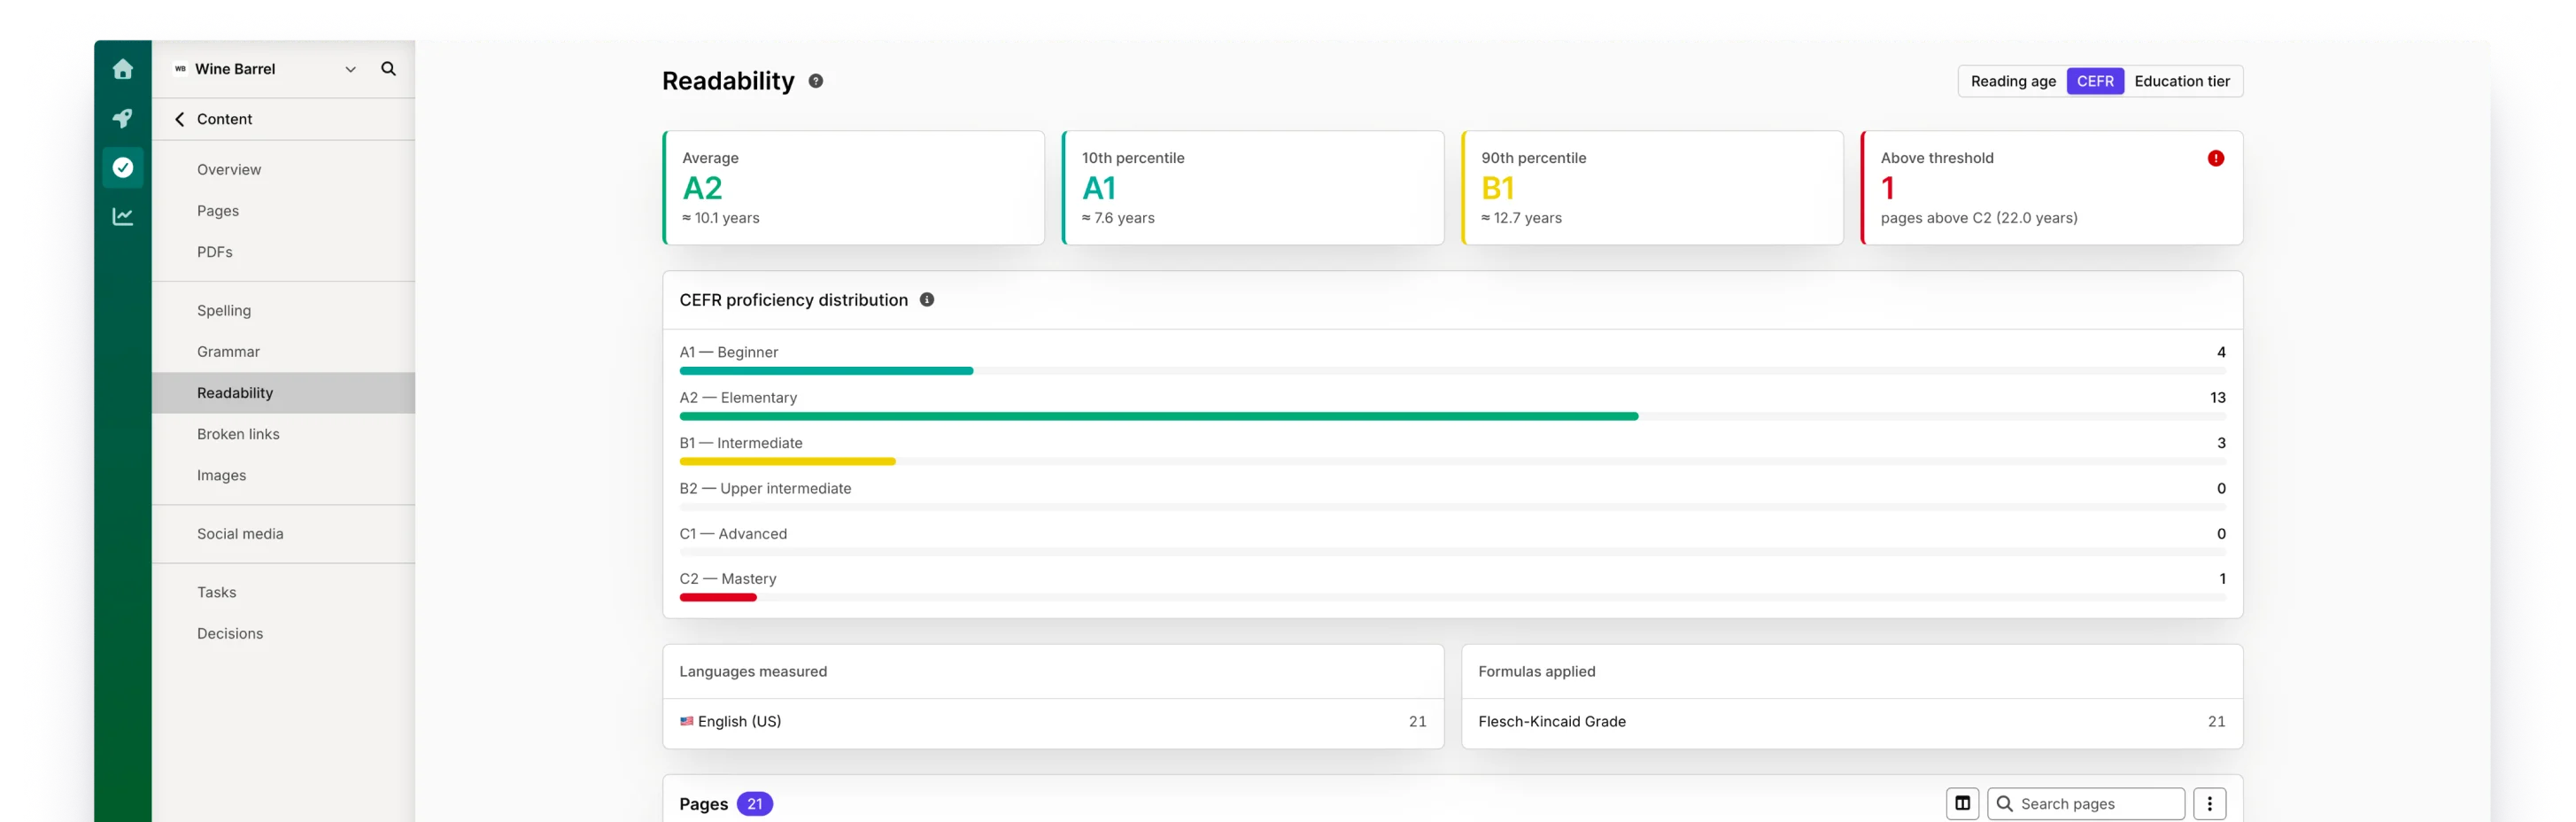Click the Pages count badge 21
This screenshot has width=2576, height=822.
pyautogui.click(x=754, y=804)
